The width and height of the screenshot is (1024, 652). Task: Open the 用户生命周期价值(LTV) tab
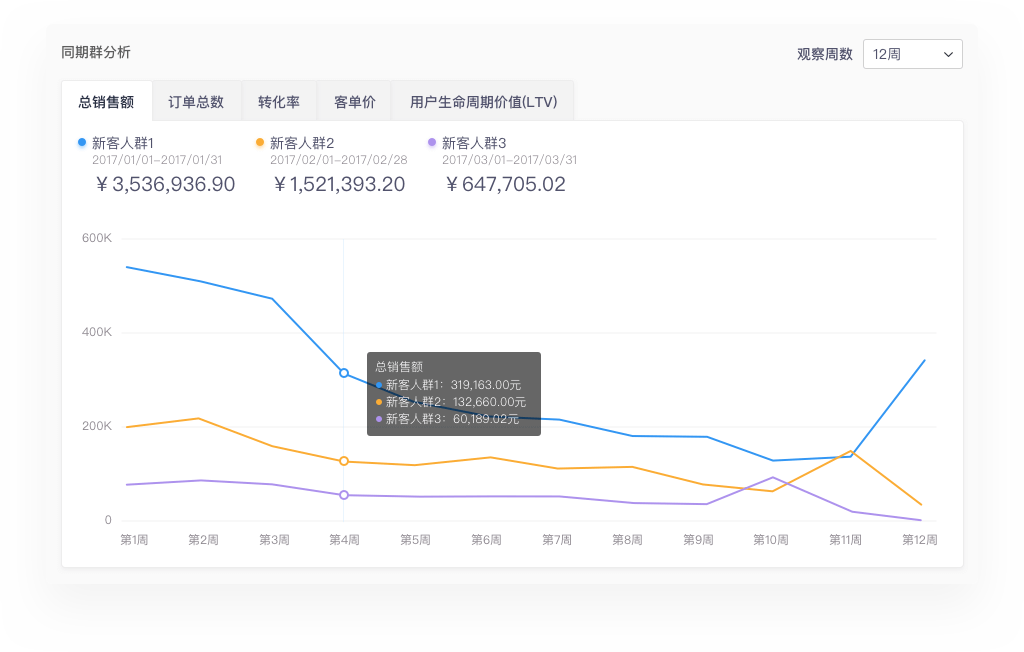tap(483, 102)
